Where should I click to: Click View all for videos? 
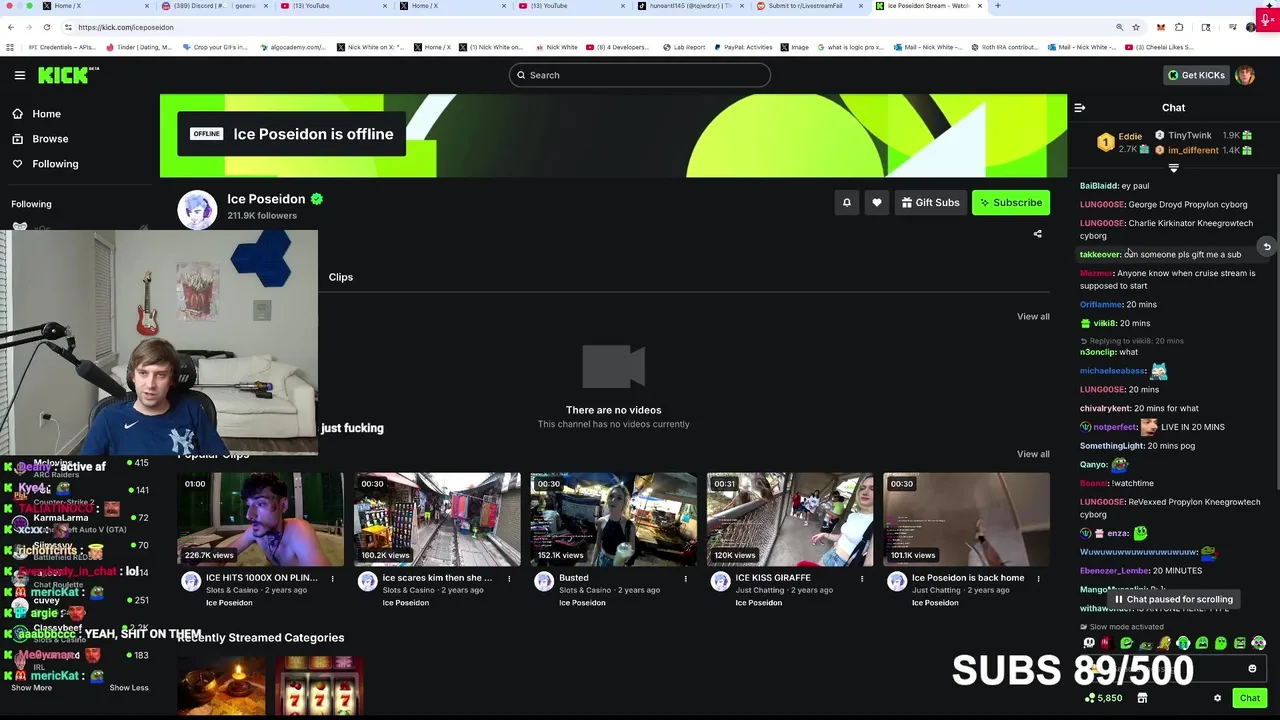pos(1033,316)
